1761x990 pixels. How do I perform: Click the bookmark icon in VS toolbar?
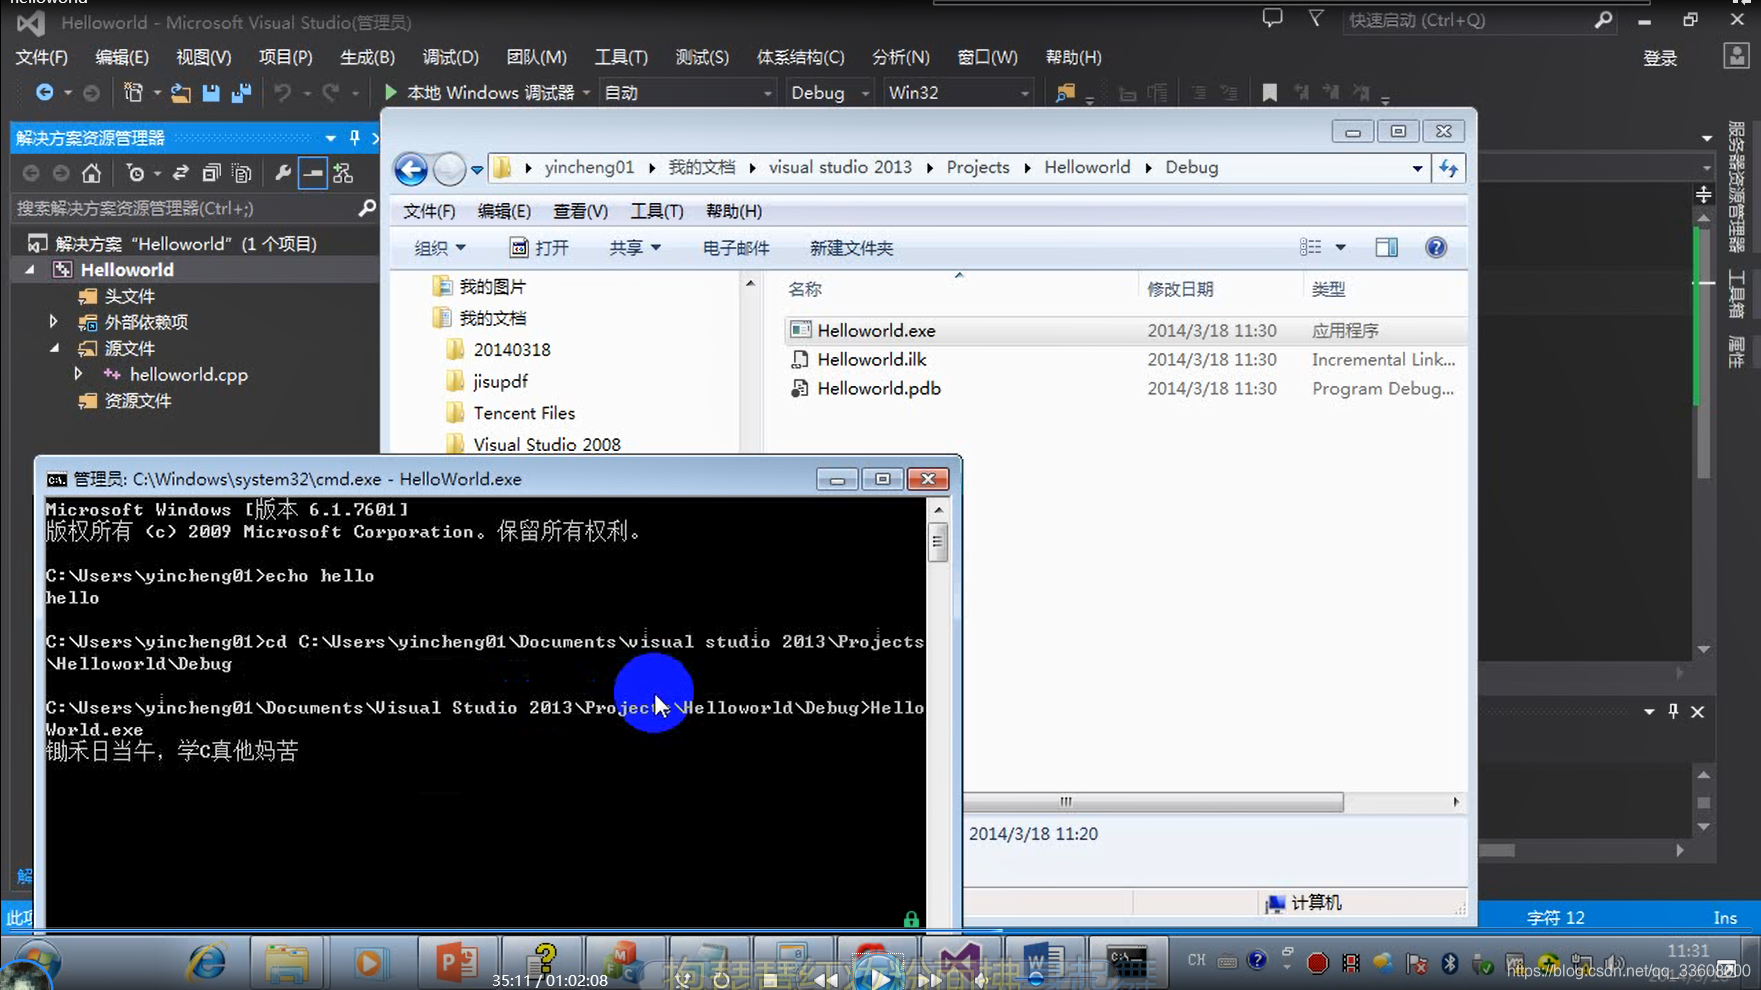tap(1269, 93)
